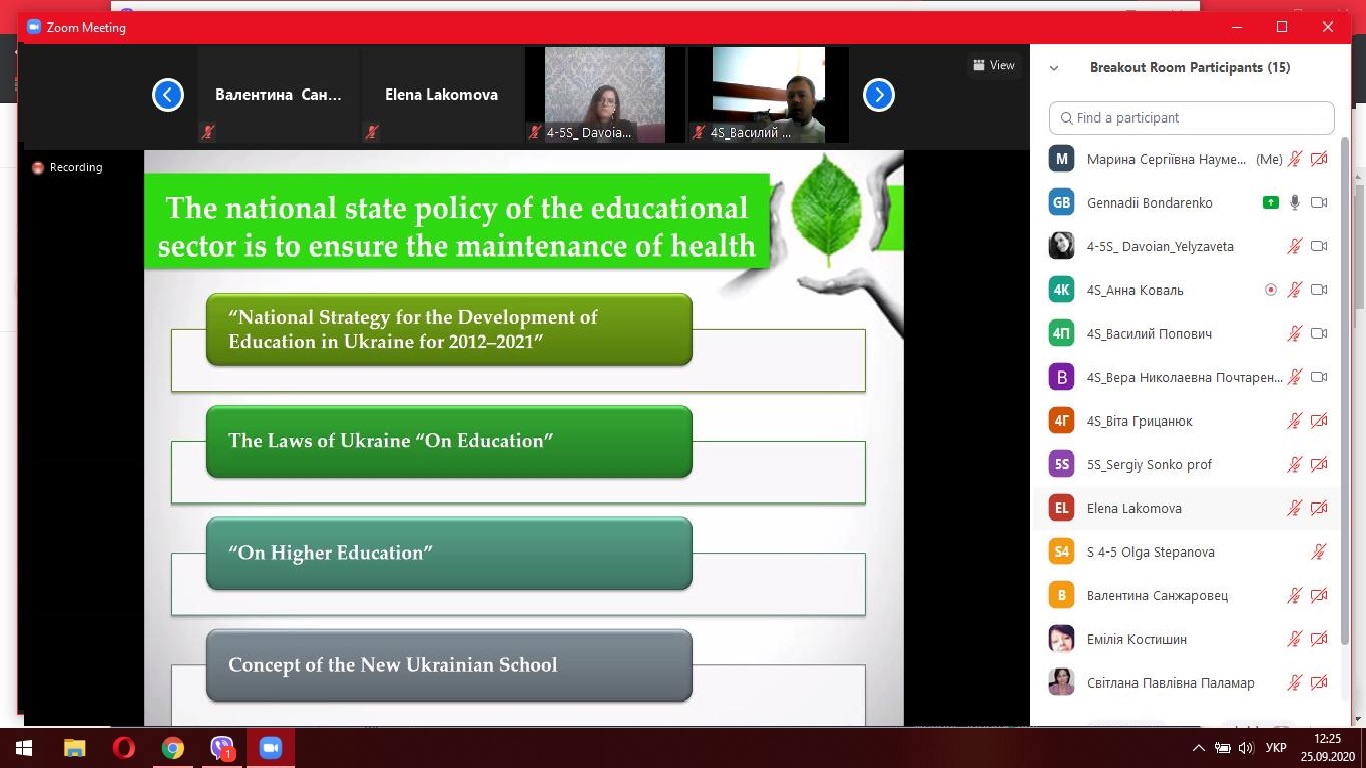Open Viber from the taskbar
The width and height of the screenshot is (1366, 768).
pyautogui.click(x=222, y=748)
